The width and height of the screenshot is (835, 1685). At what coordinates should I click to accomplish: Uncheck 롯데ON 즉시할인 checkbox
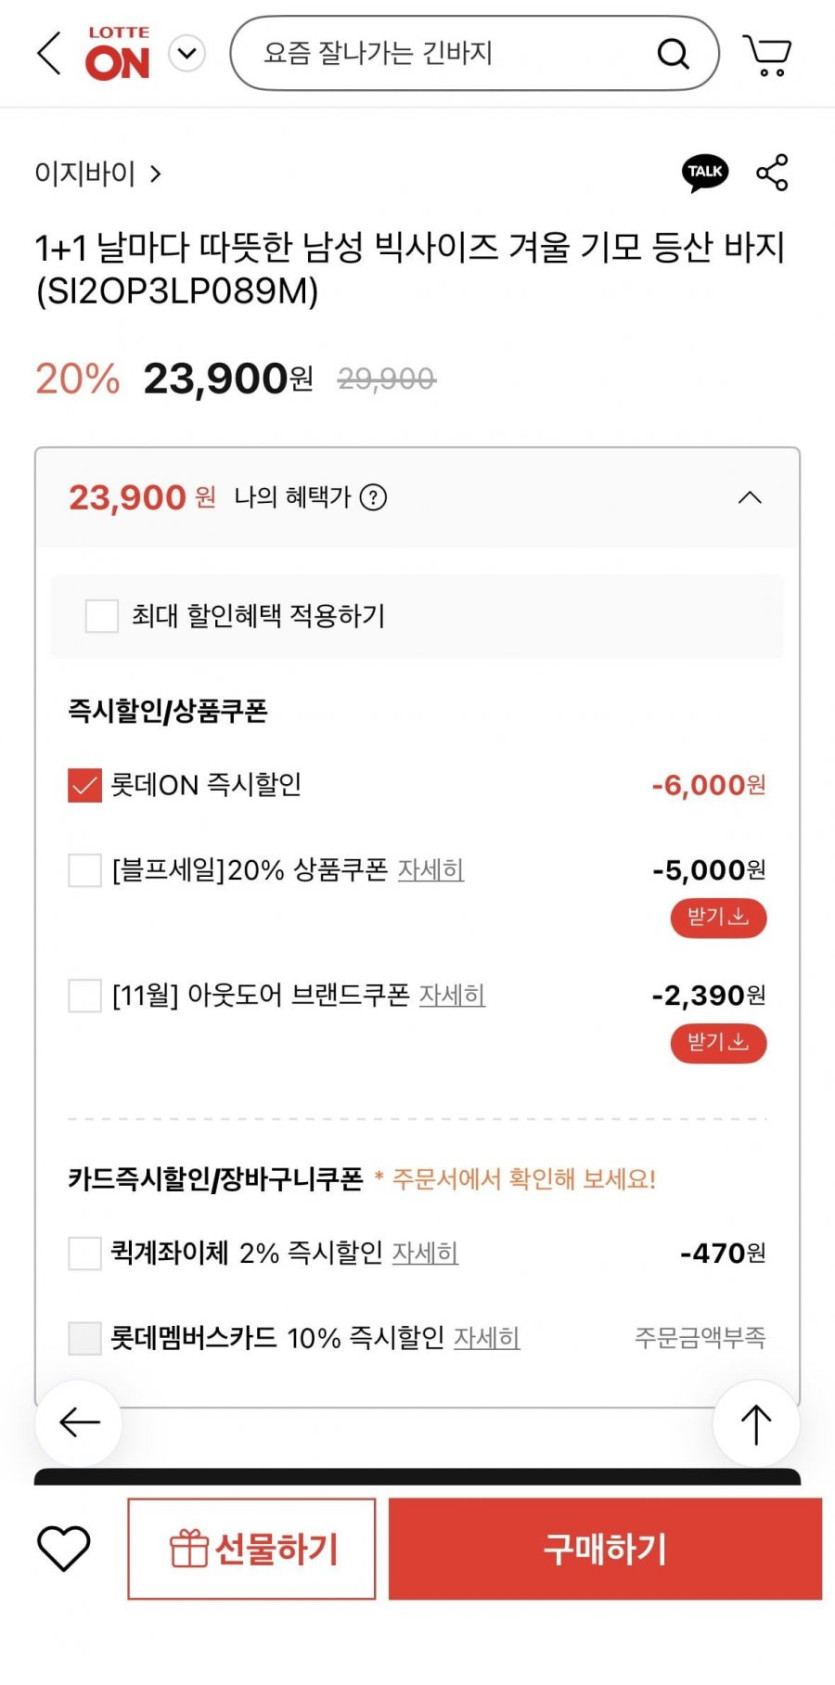point(85,786)
